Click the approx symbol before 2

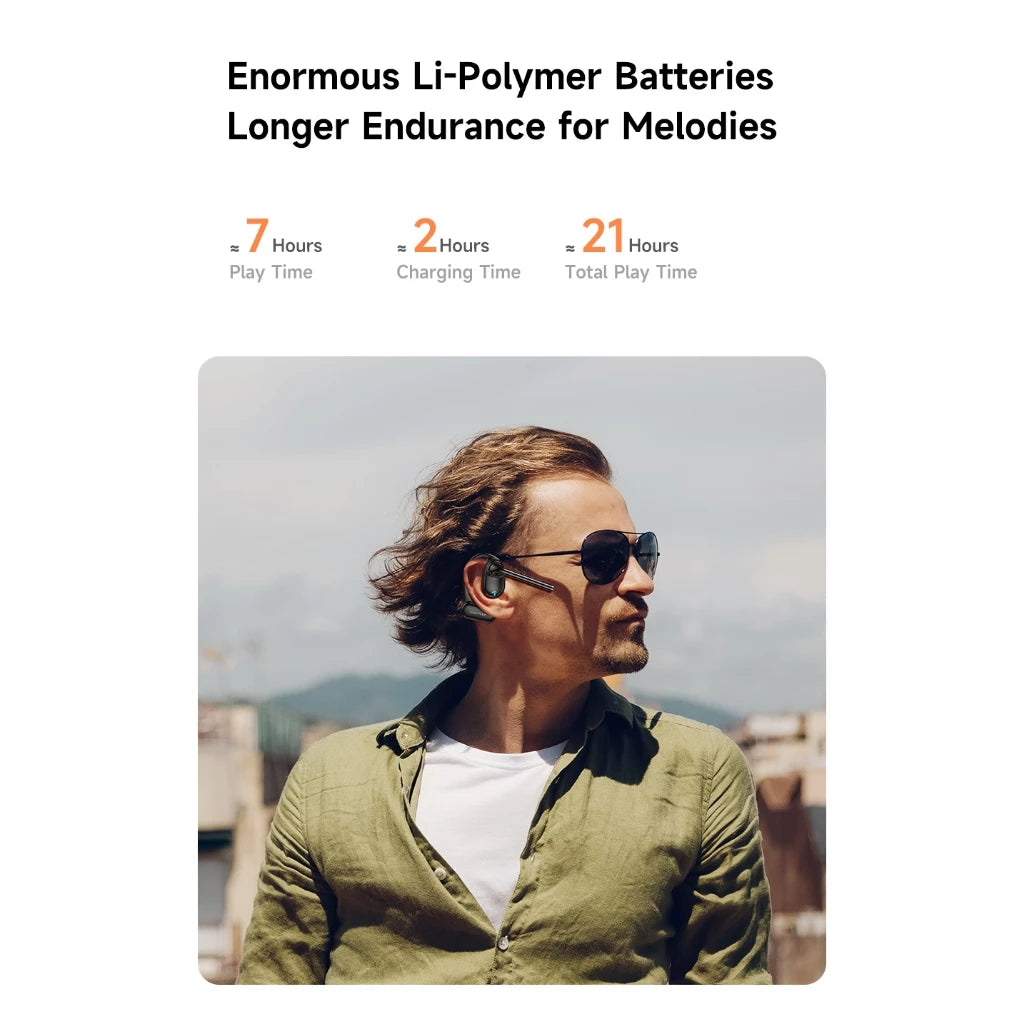tap(402, 248)
